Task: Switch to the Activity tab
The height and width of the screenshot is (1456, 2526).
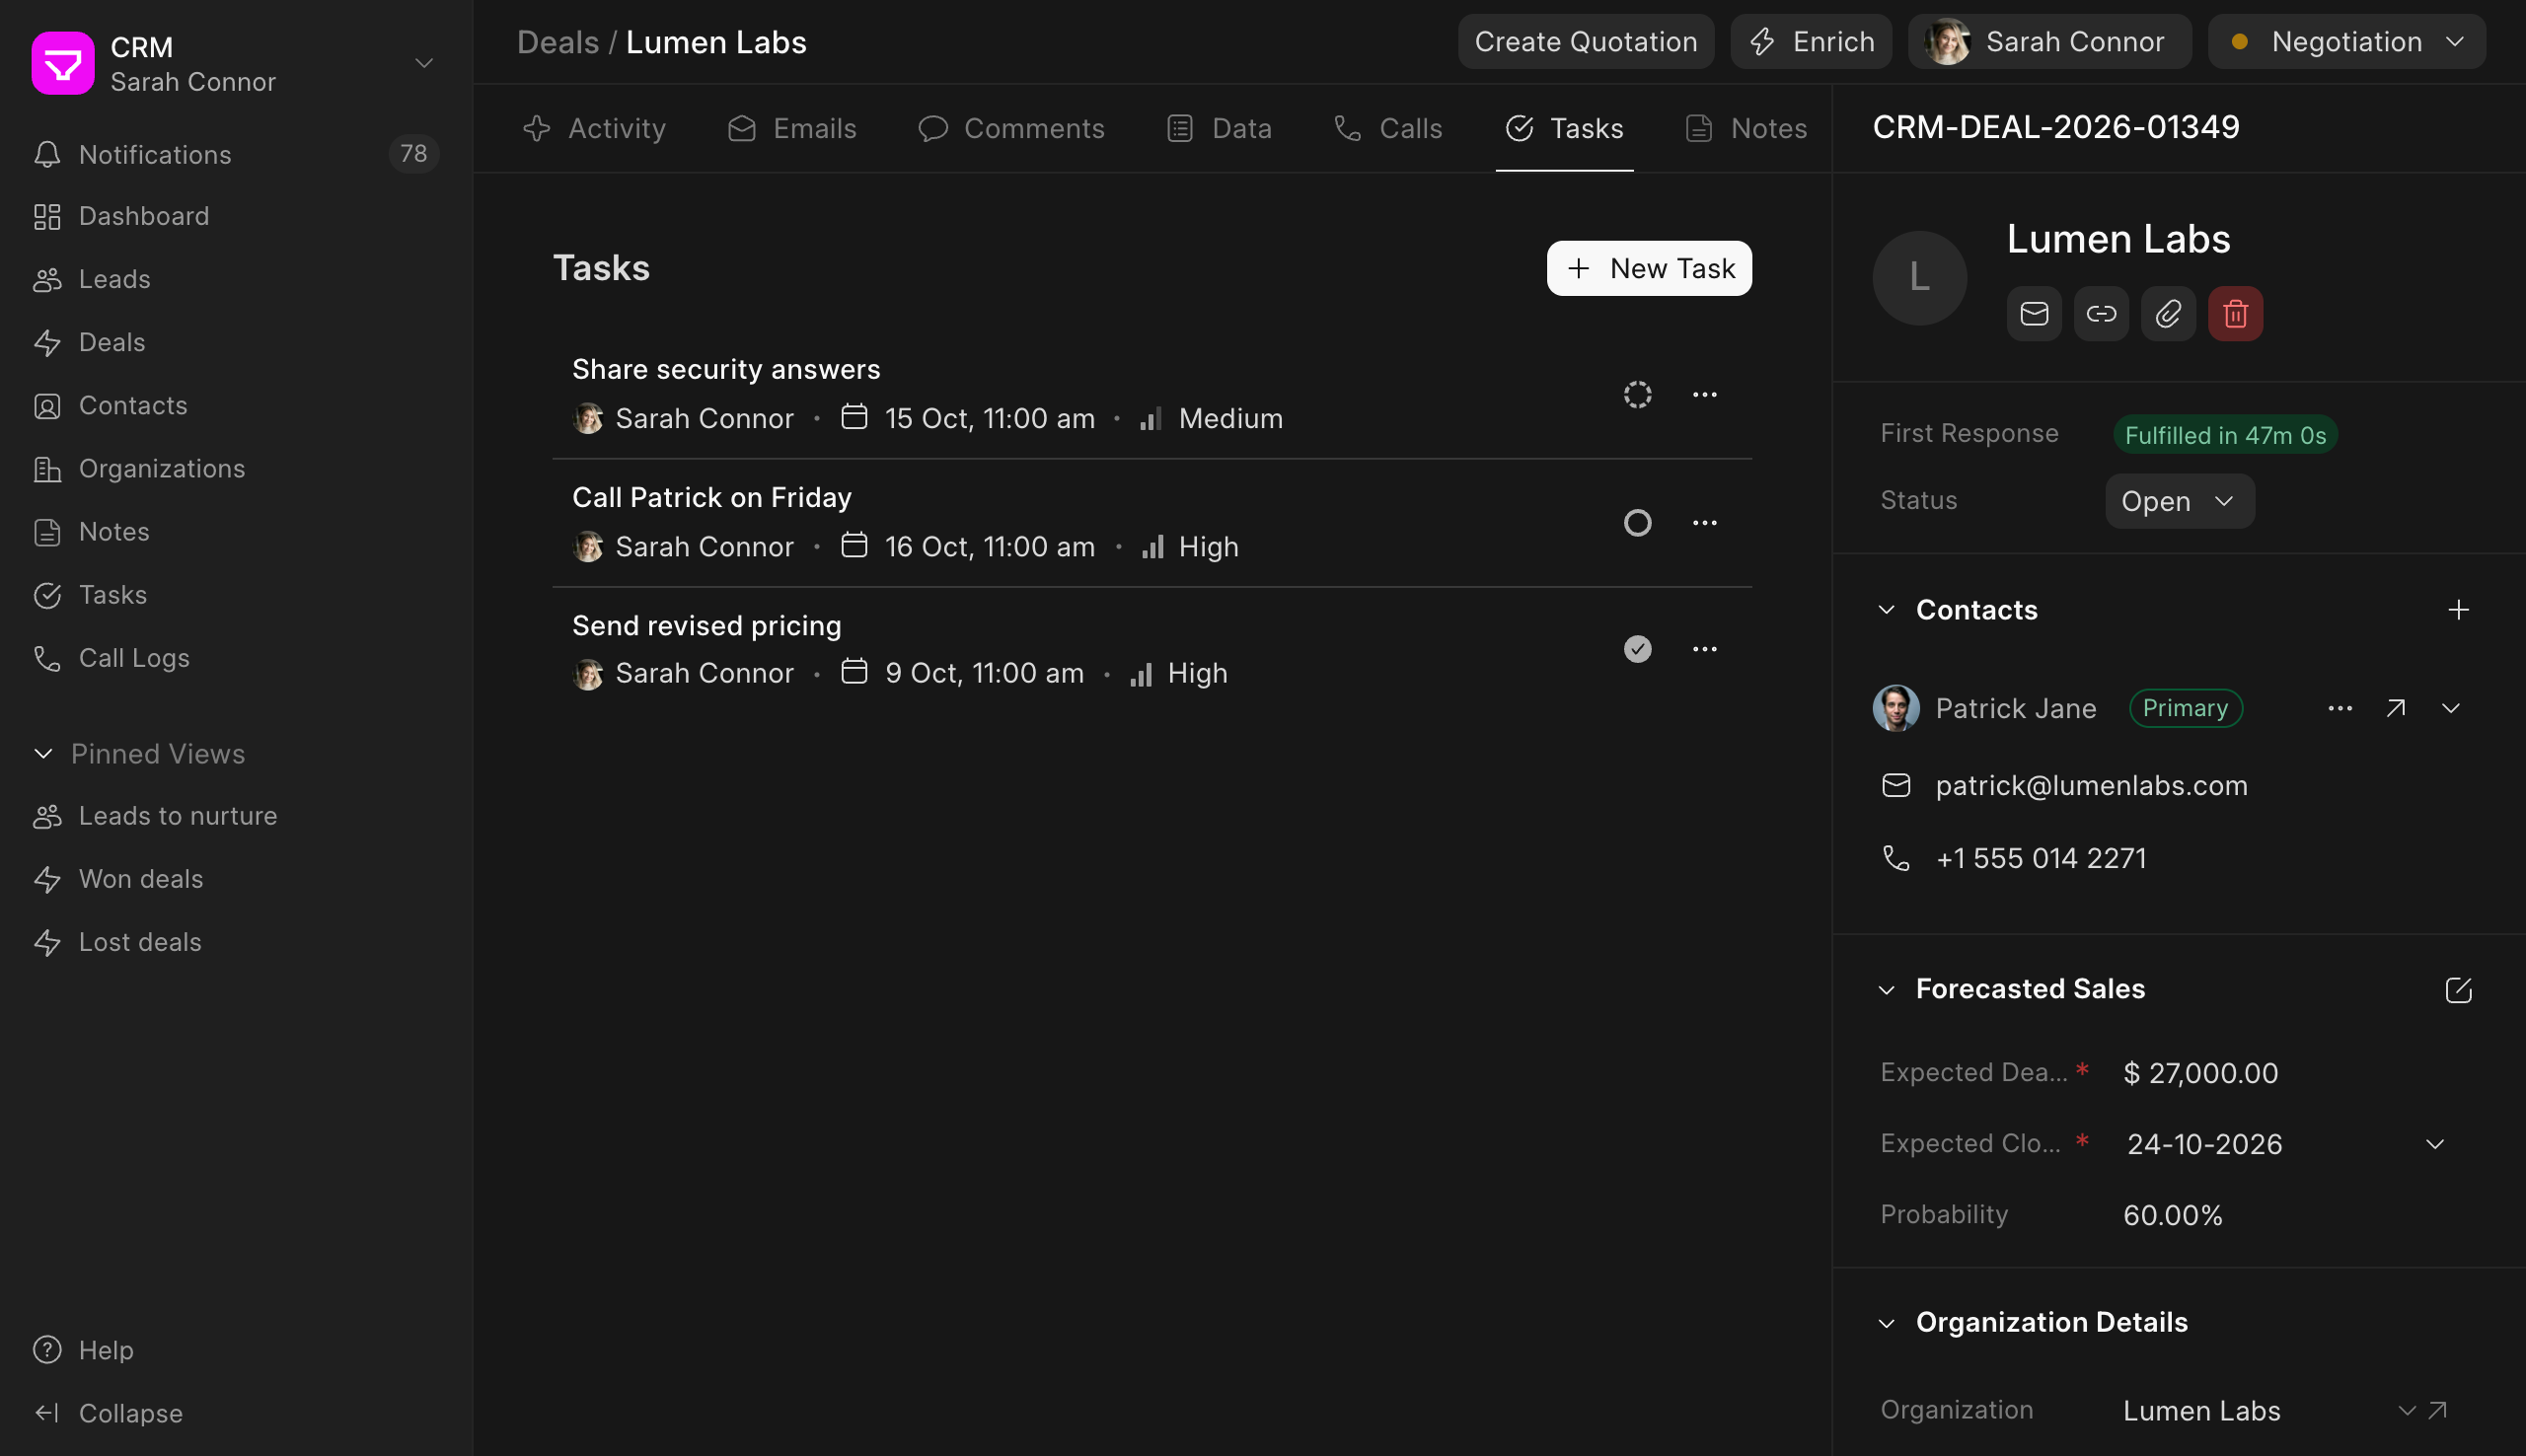Action: click(594, 129)
